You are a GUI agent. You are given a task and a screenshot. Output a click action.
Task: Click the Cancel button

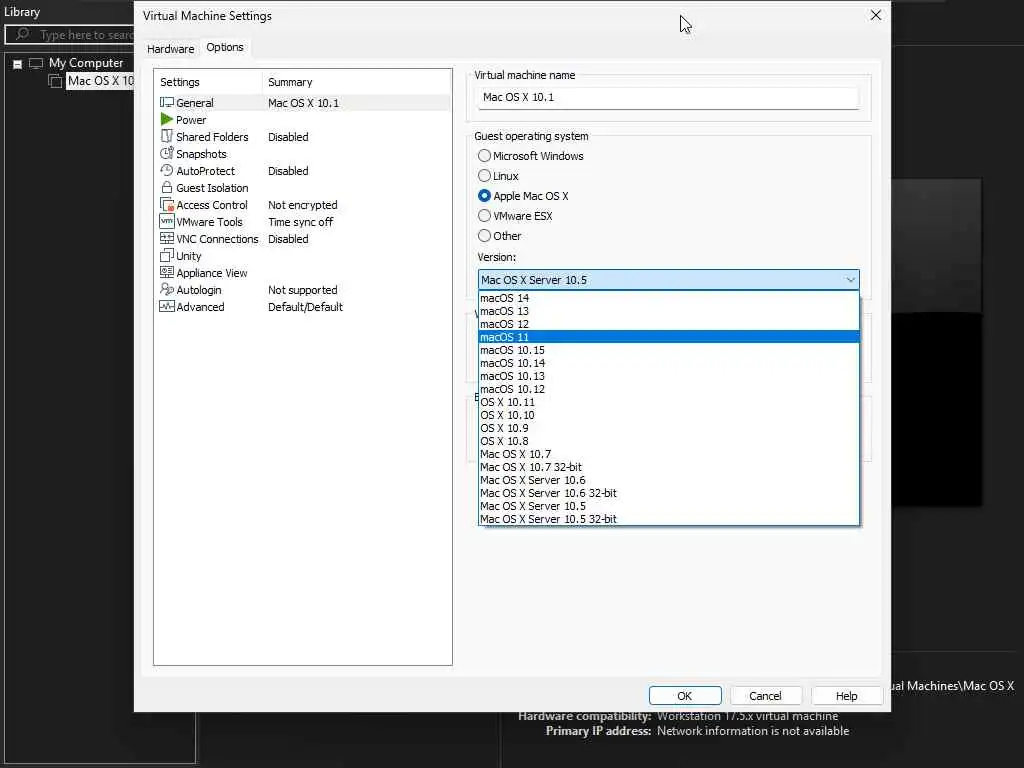(765, 696)
